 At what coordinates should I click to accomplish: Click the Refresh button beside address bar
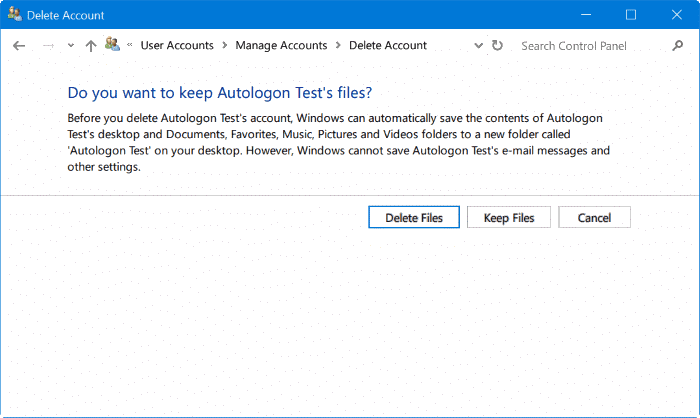pyautogui.click(x=498, y=46)
